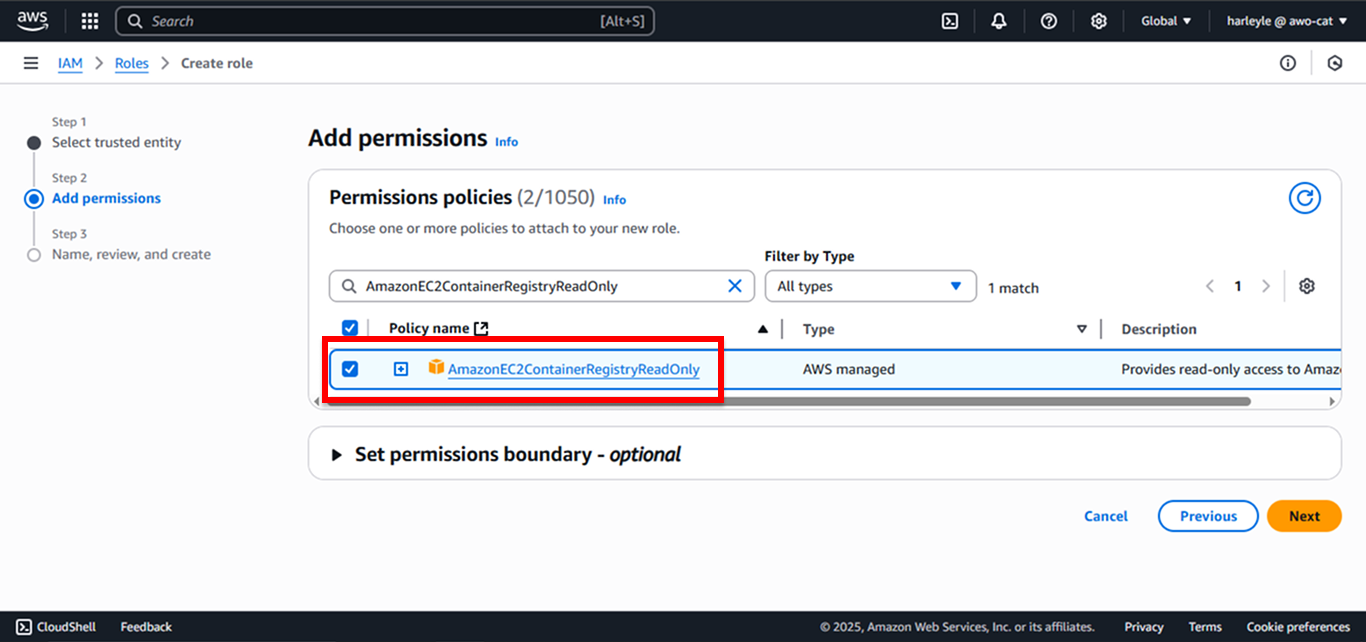Go to next page of policies

[x=1266, y=286]
